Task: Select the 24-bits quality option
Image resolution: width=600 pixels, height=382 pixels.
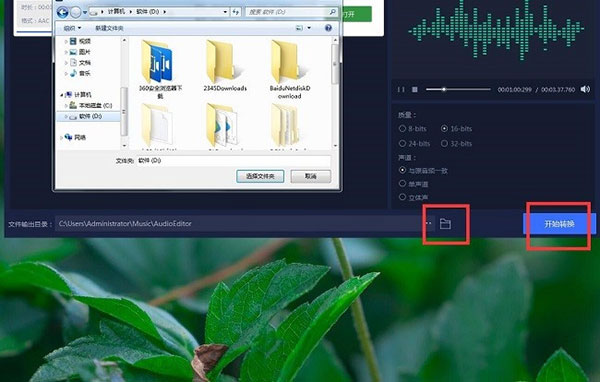Action: tap(414, 144)
